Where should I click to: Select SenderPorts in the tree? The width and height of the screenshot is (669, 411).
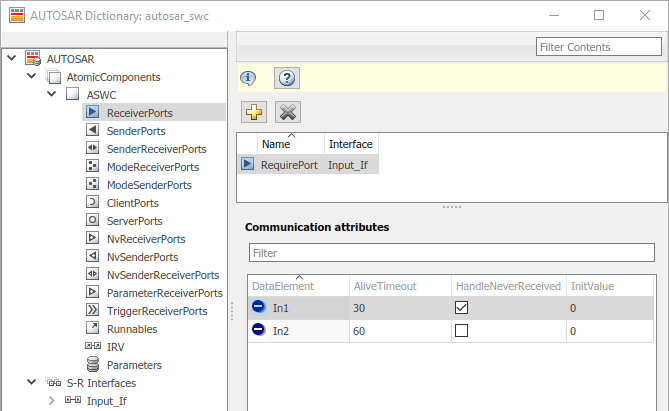136,131
